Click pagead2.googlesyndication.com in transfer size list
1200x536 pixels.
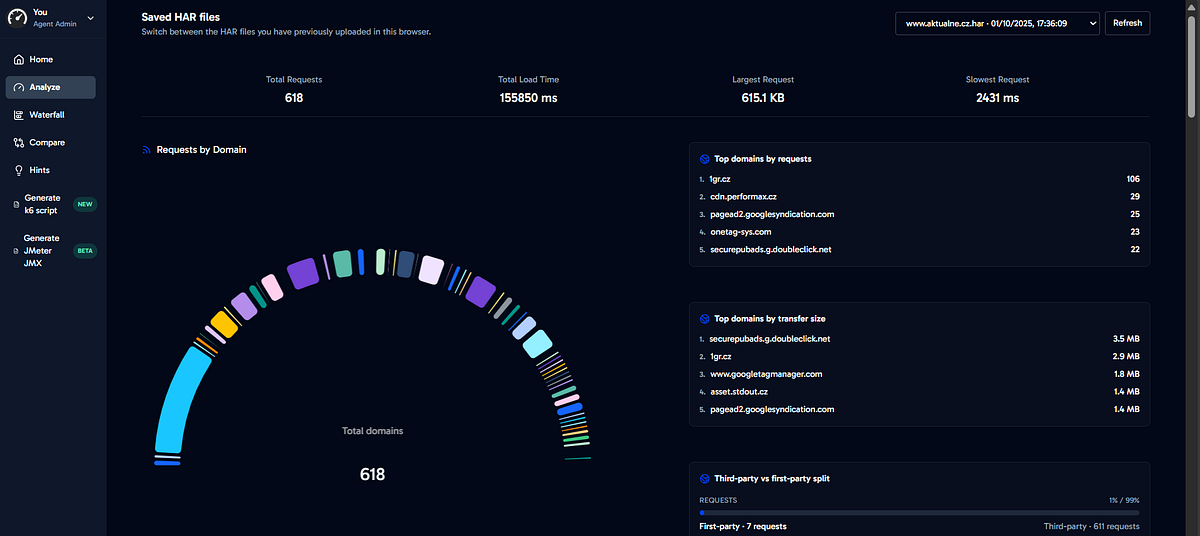pyautogui.click(x=919, y=409)
